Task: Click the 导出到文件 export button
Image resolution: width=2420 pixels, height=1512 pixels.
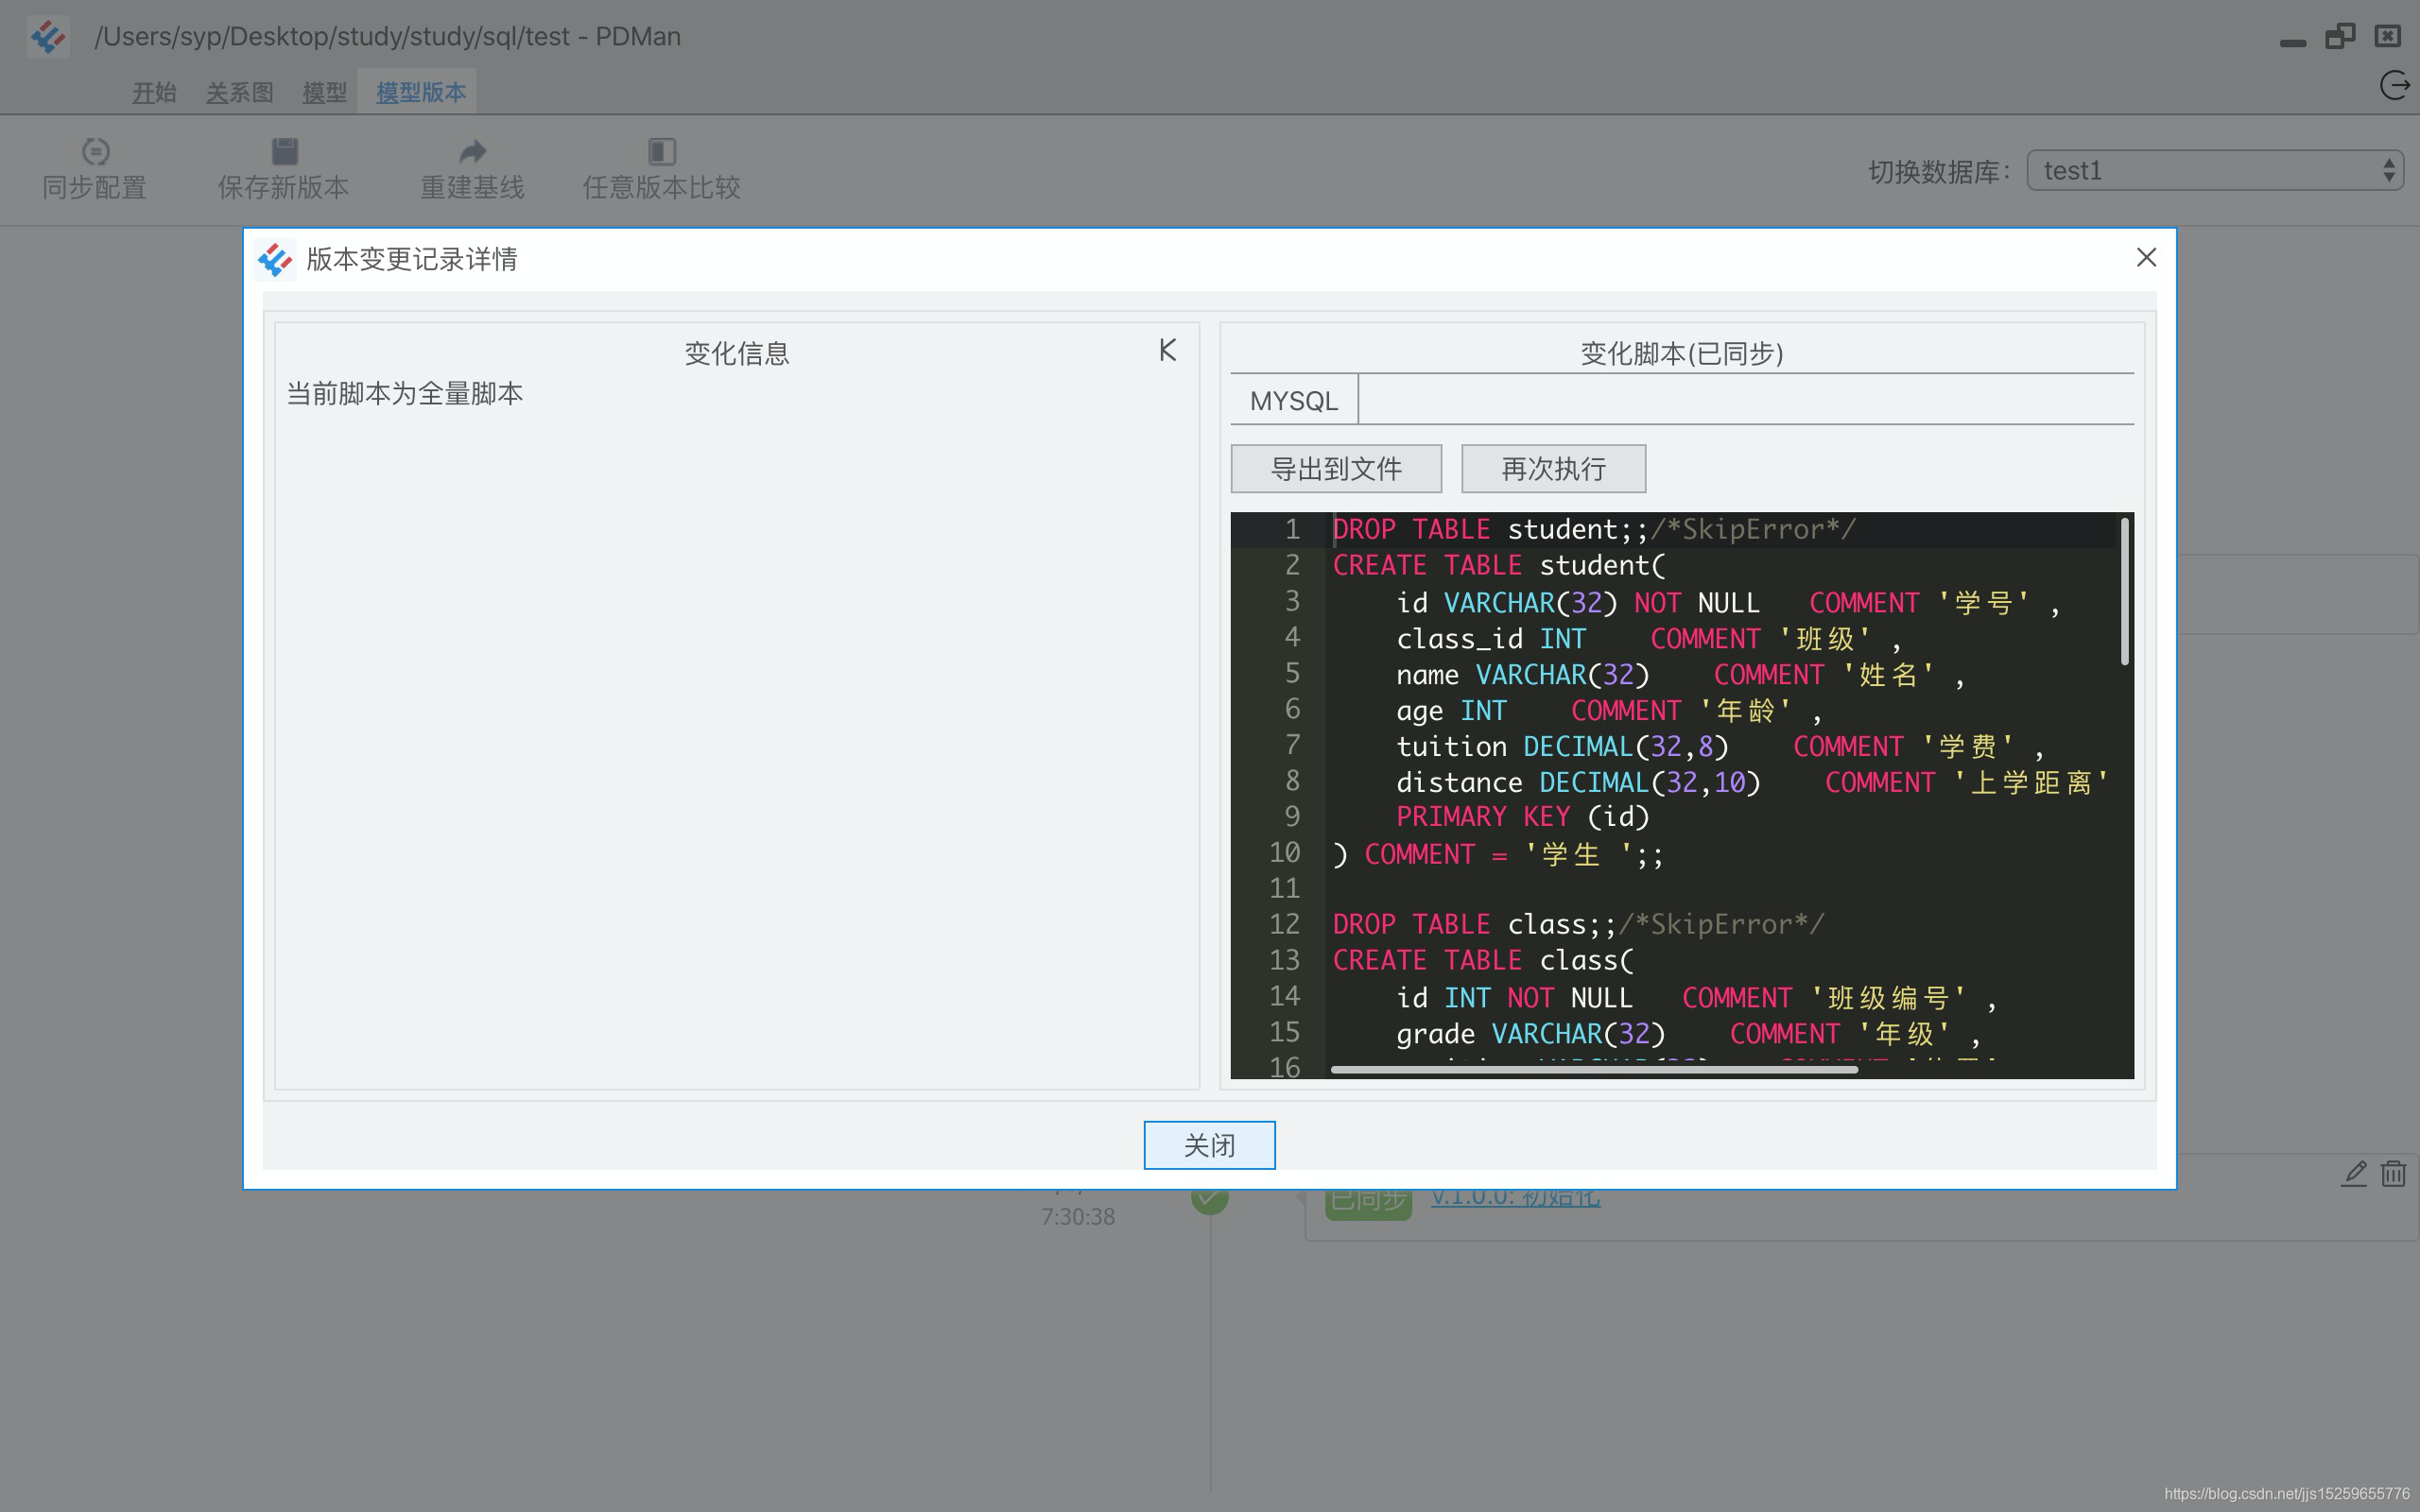Action: (x=1335, y=467)
